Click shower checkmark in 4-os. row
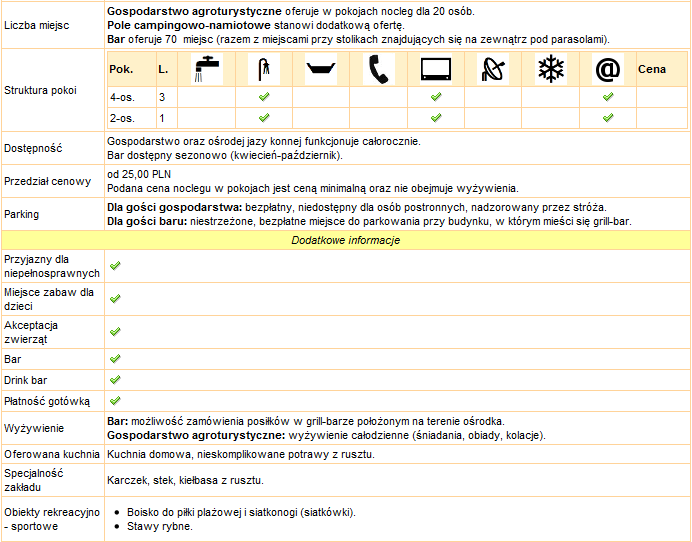692x542 pixels. (x=264, y=97)
